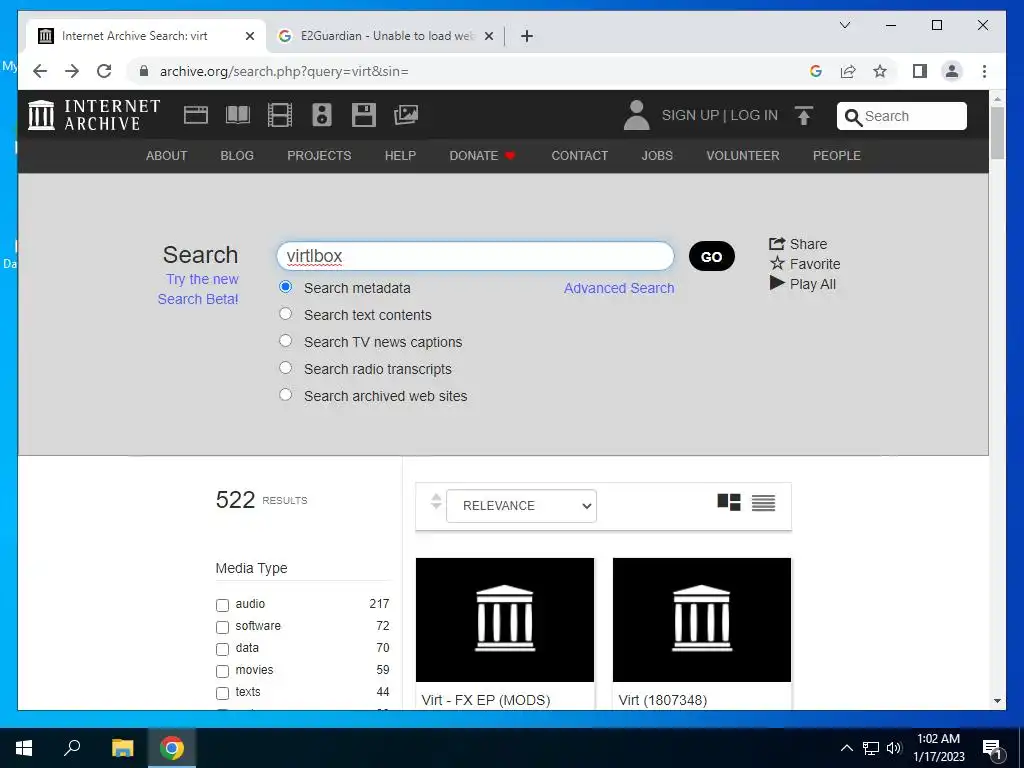
Task: Click SIGN UP link
Action: [690, 115]
